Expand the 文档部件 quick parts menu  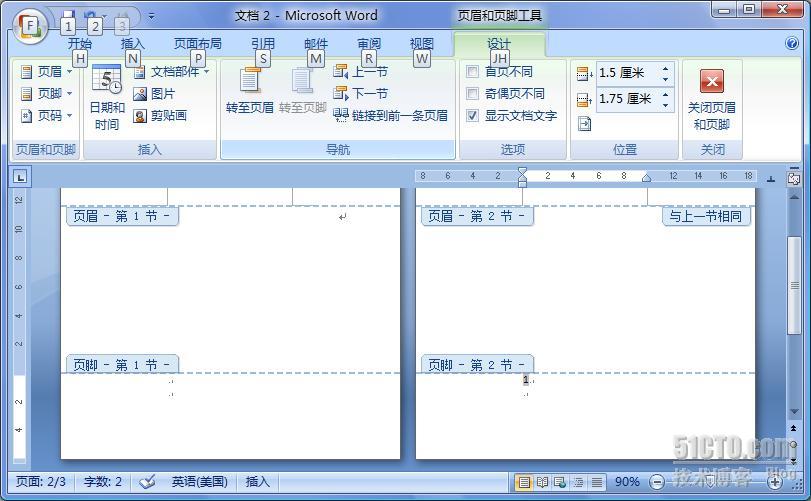click(x=171, y=72)
